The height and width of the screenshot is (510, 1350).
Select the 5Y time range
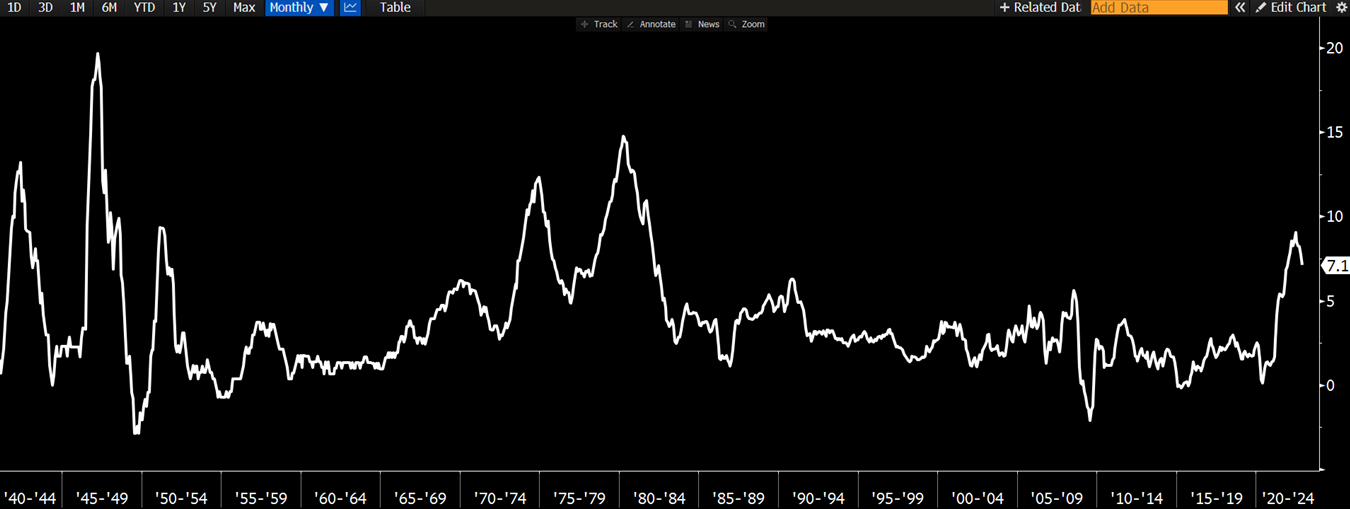click(x=209, y=7)
